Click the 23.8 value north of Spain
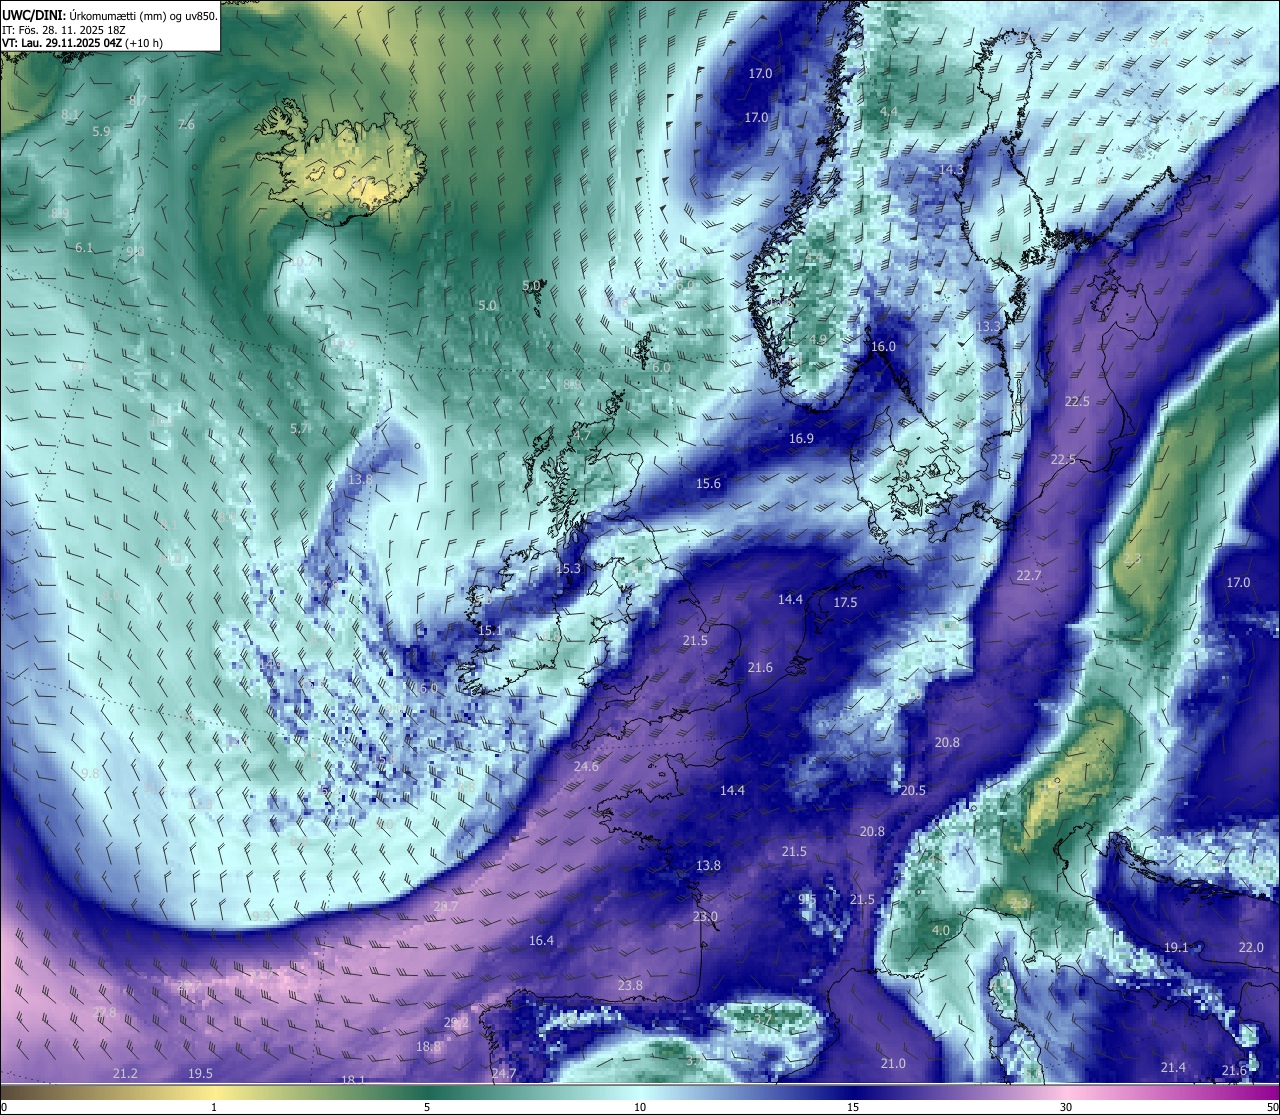This screenshot has width=1280, height=1115. click(x=630, y=986)
